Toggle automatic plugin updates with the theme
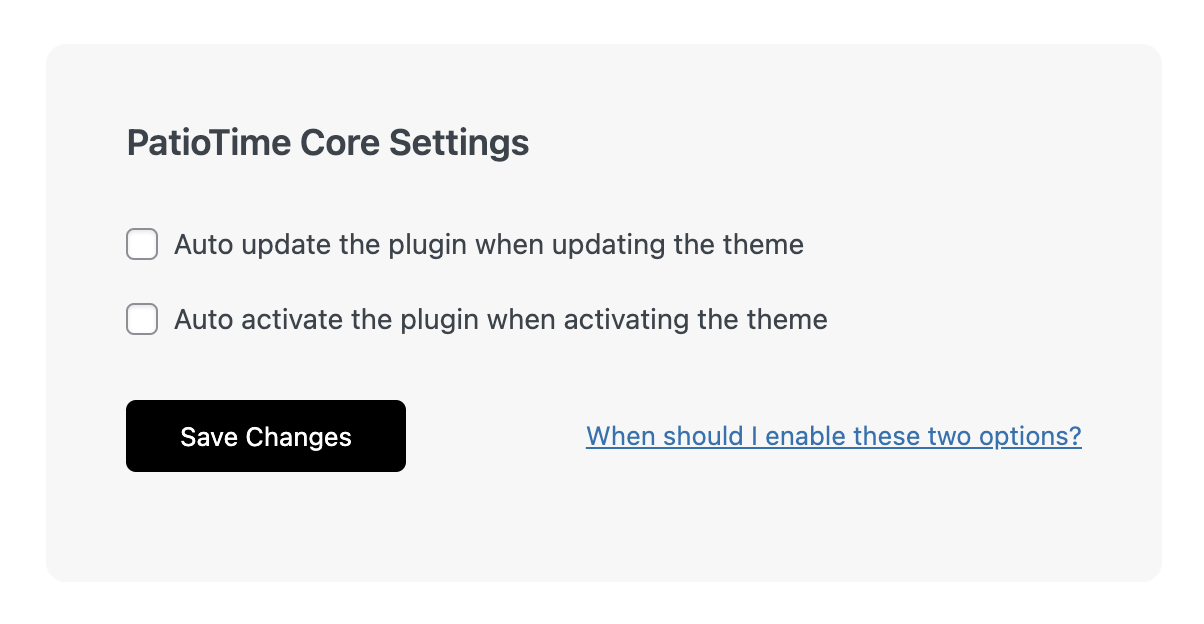This screenshot has width=1204, height=624. pyautogui.click(x=142, y=244)
